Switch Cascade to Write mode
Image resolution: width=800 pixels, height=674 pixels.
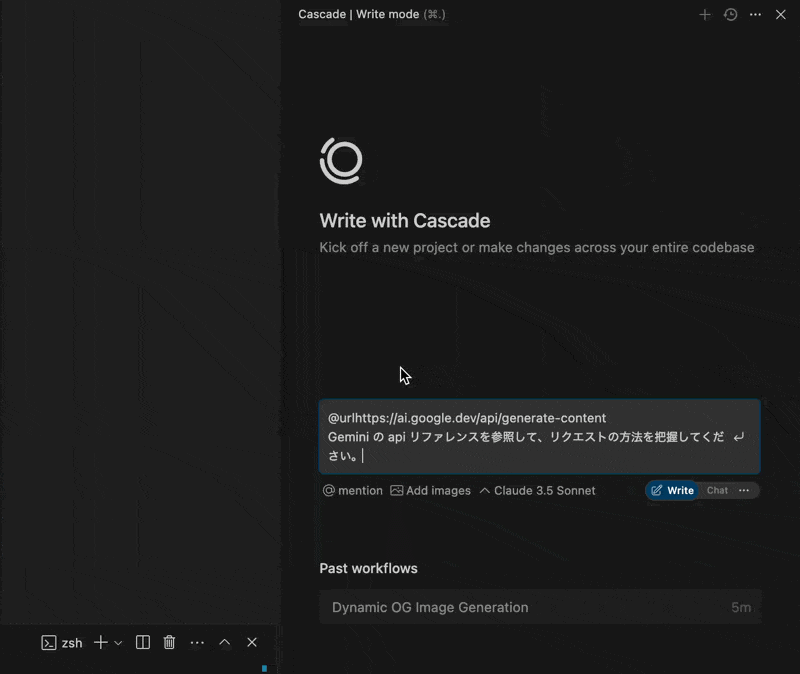pyautogui.click(x=672, y=491)
